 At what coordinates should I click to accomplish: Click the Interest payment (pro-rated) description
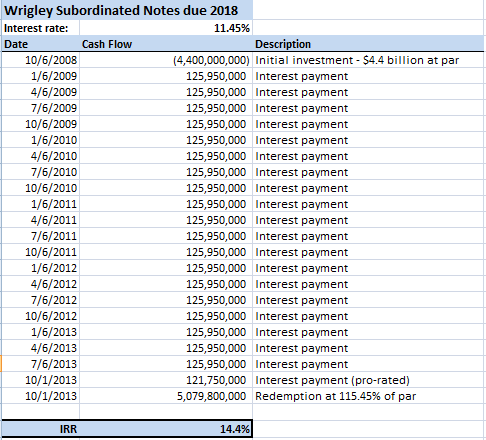pyautogui.click(x=368, y=380)
